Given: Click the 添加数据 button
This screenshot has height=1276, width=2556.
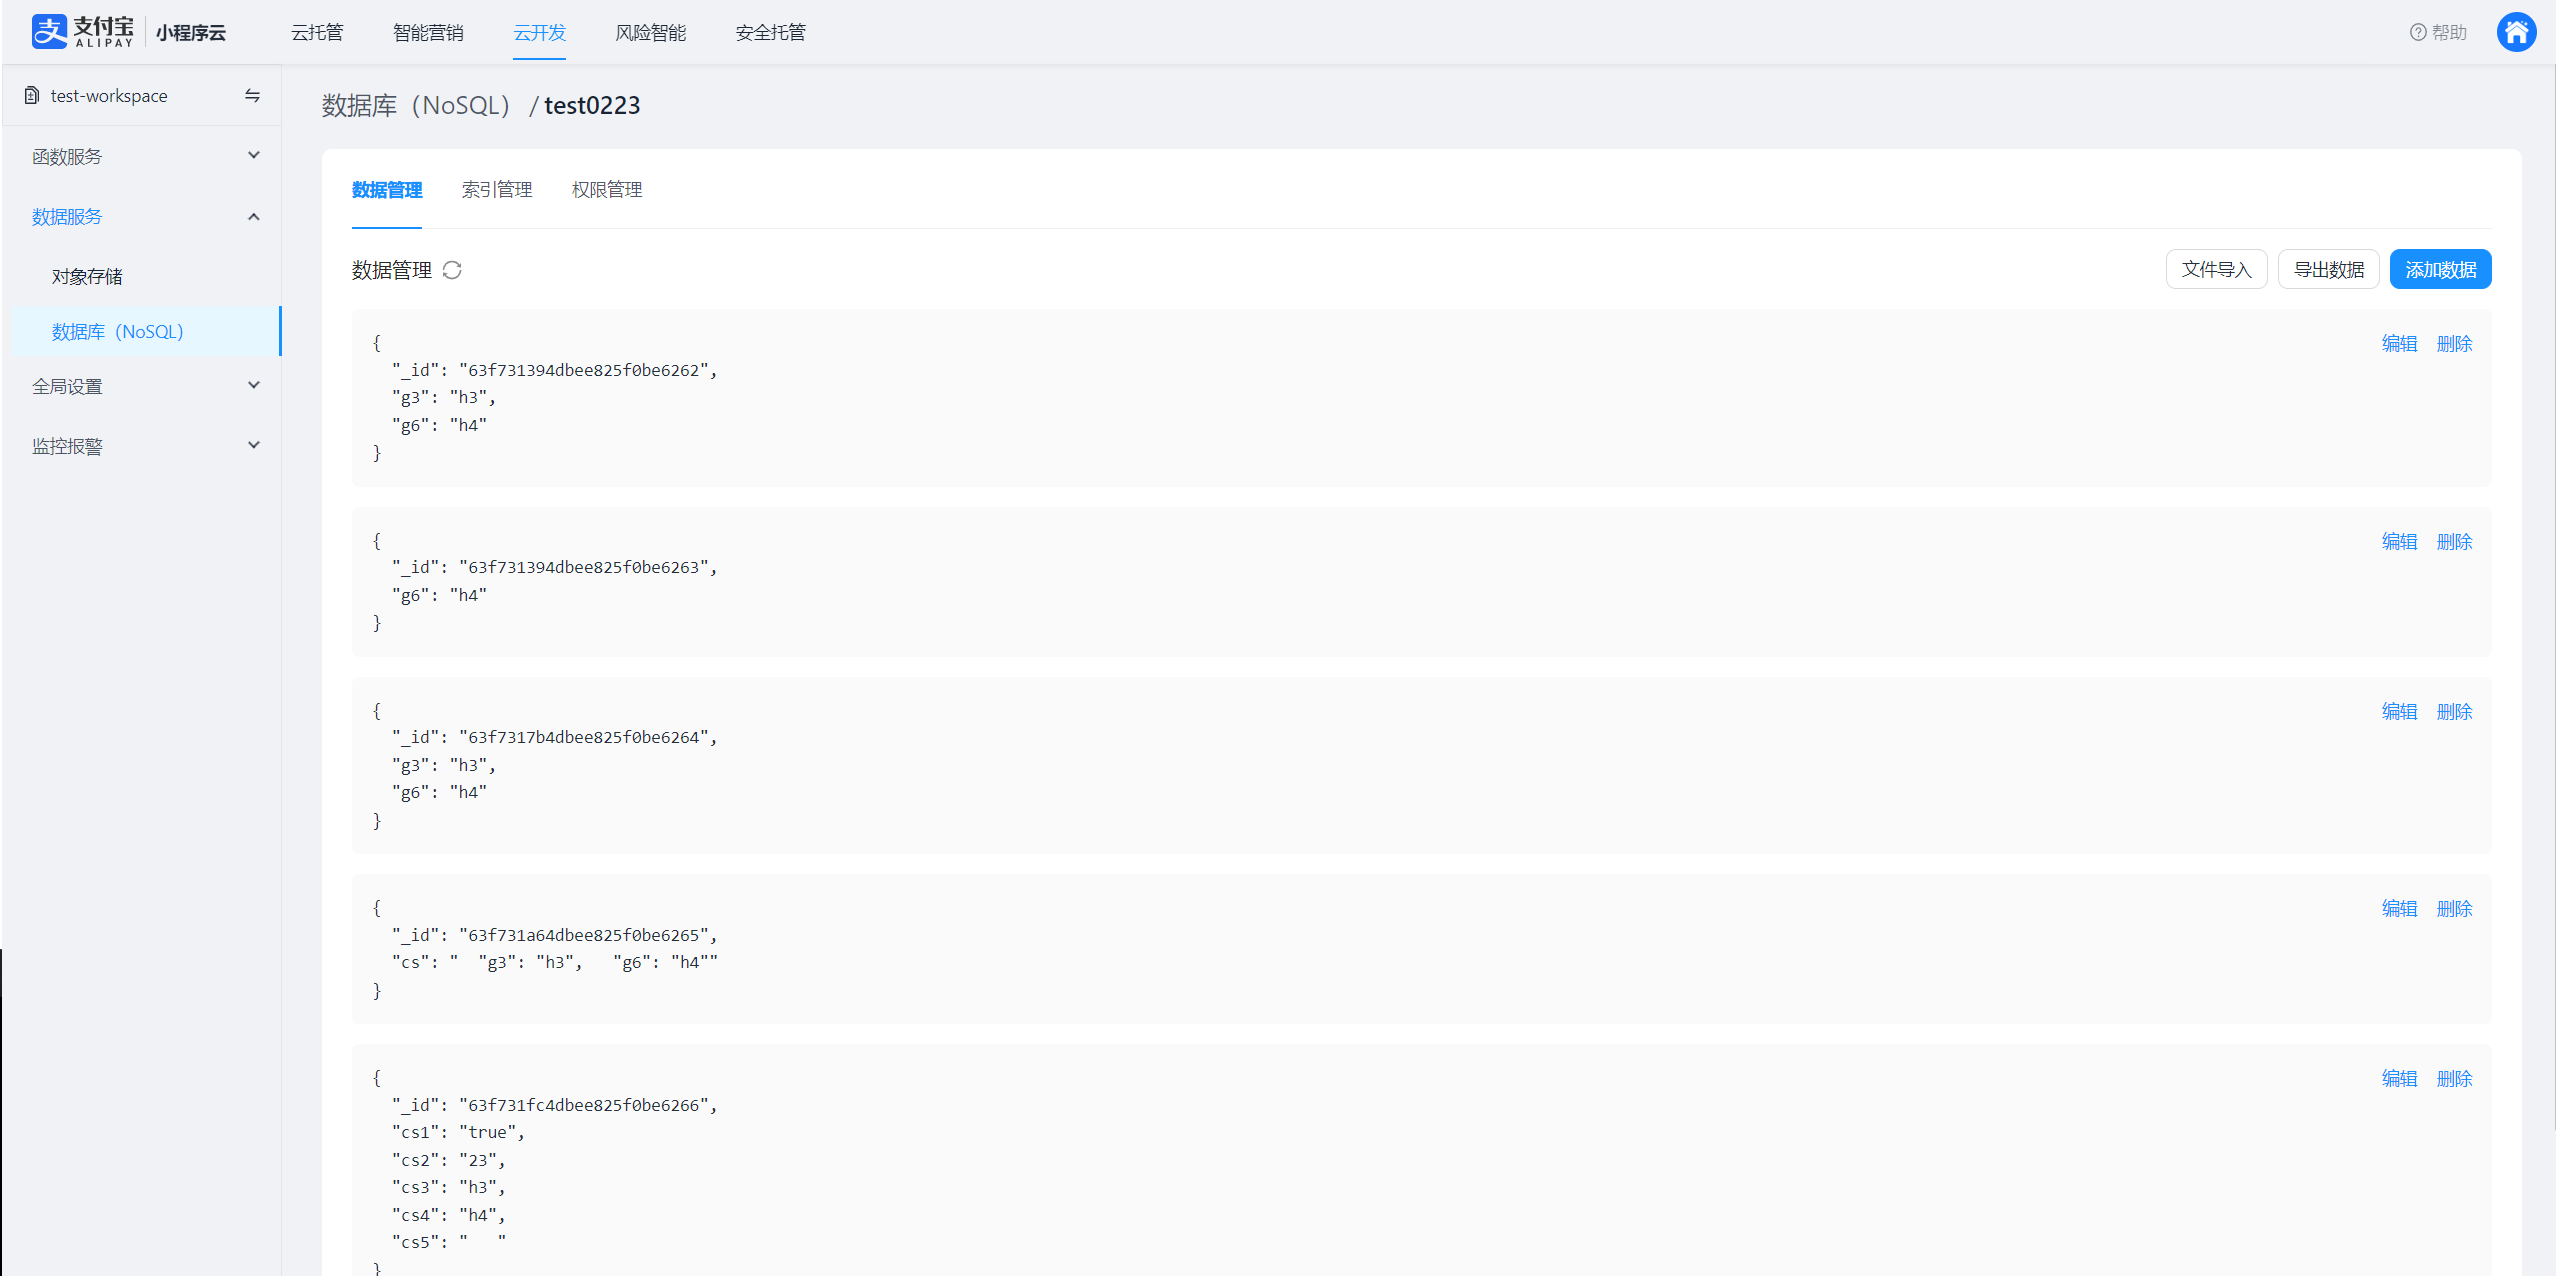Looking at the screenshot, I should tap(2440, 270).
